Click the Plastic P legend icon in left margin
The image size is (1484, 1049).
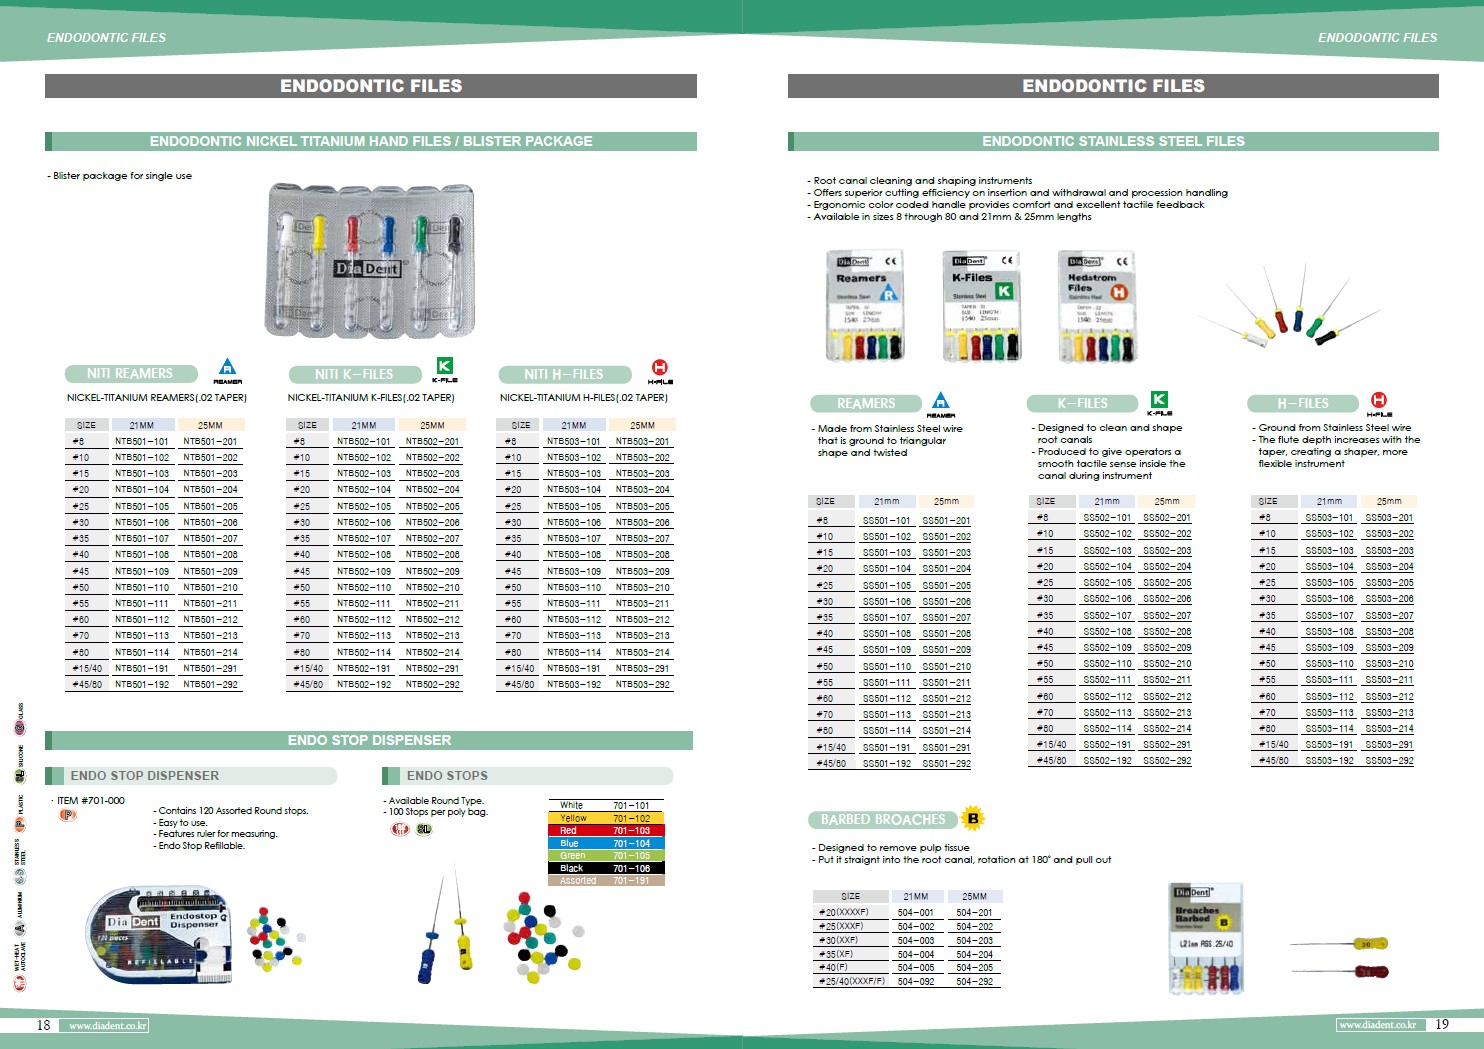pos(19,824)
